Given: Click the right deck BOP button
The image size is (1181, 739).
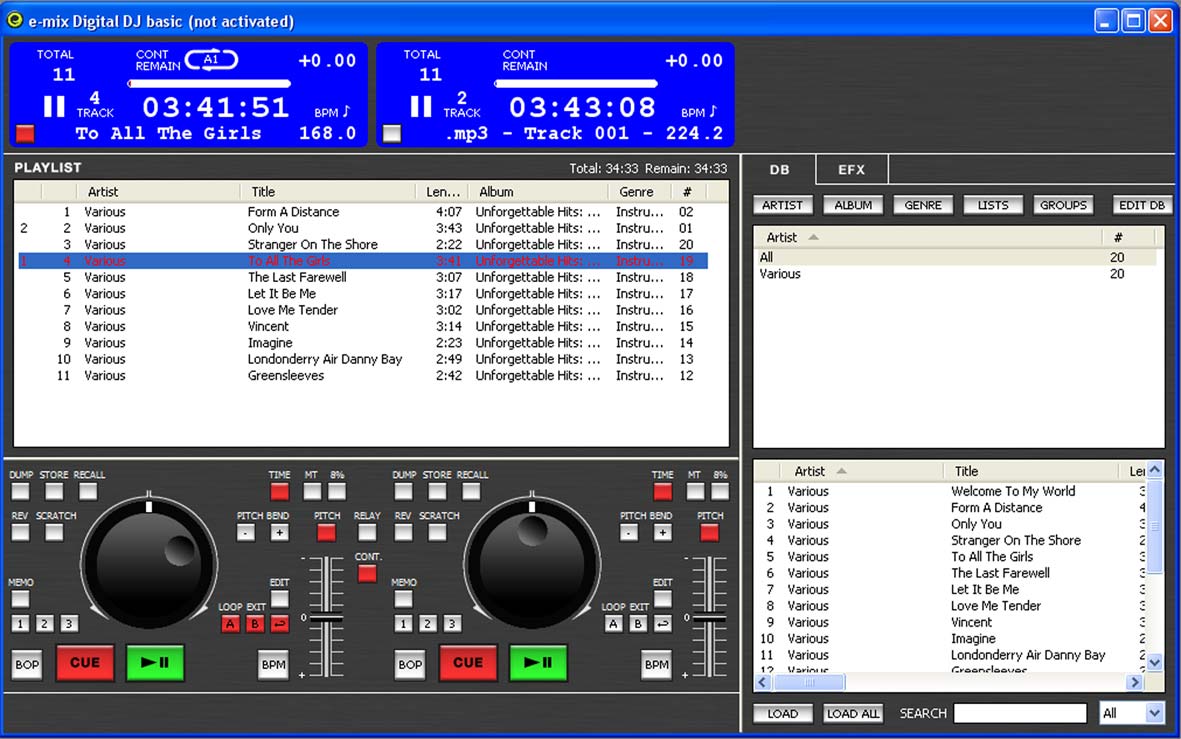Looking at the screenshot, I should pos(410,664).
